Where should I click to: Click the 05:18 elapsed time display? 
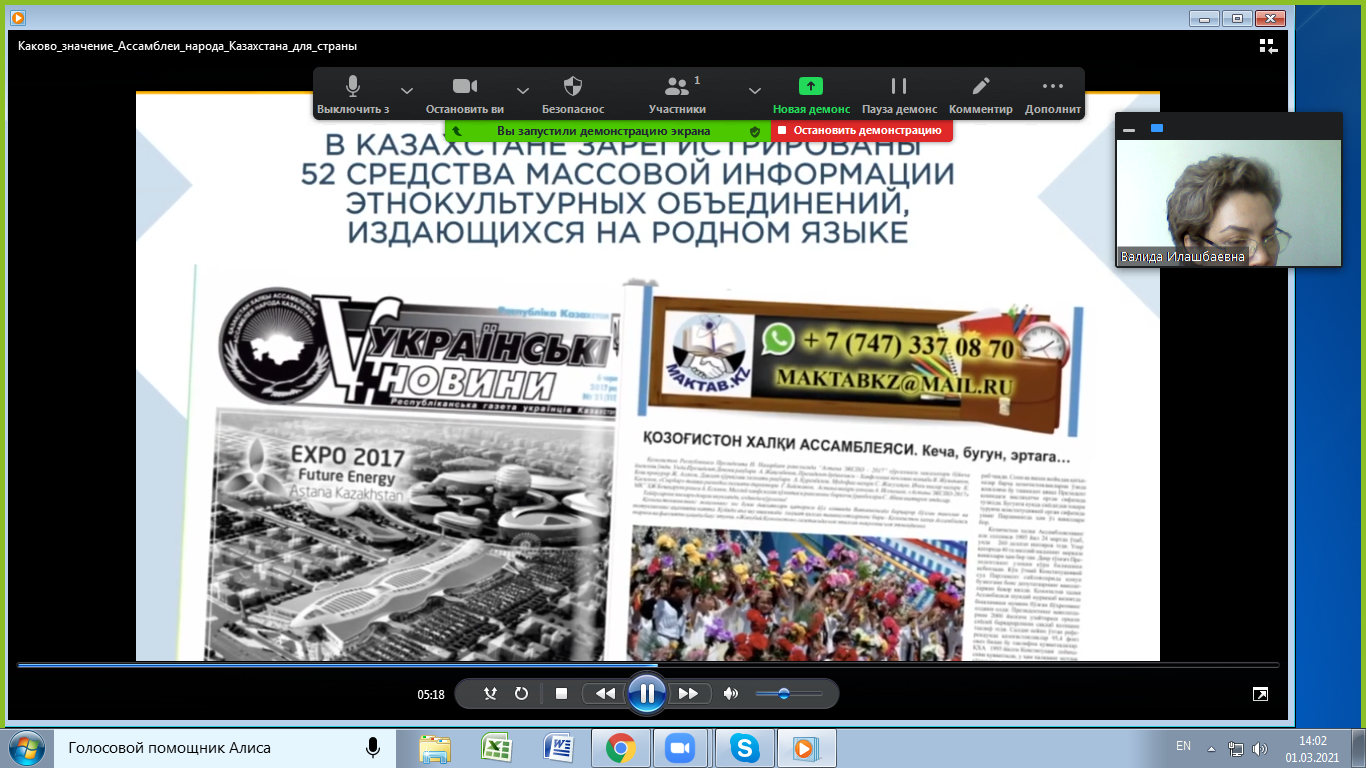(x=431, y=694)
